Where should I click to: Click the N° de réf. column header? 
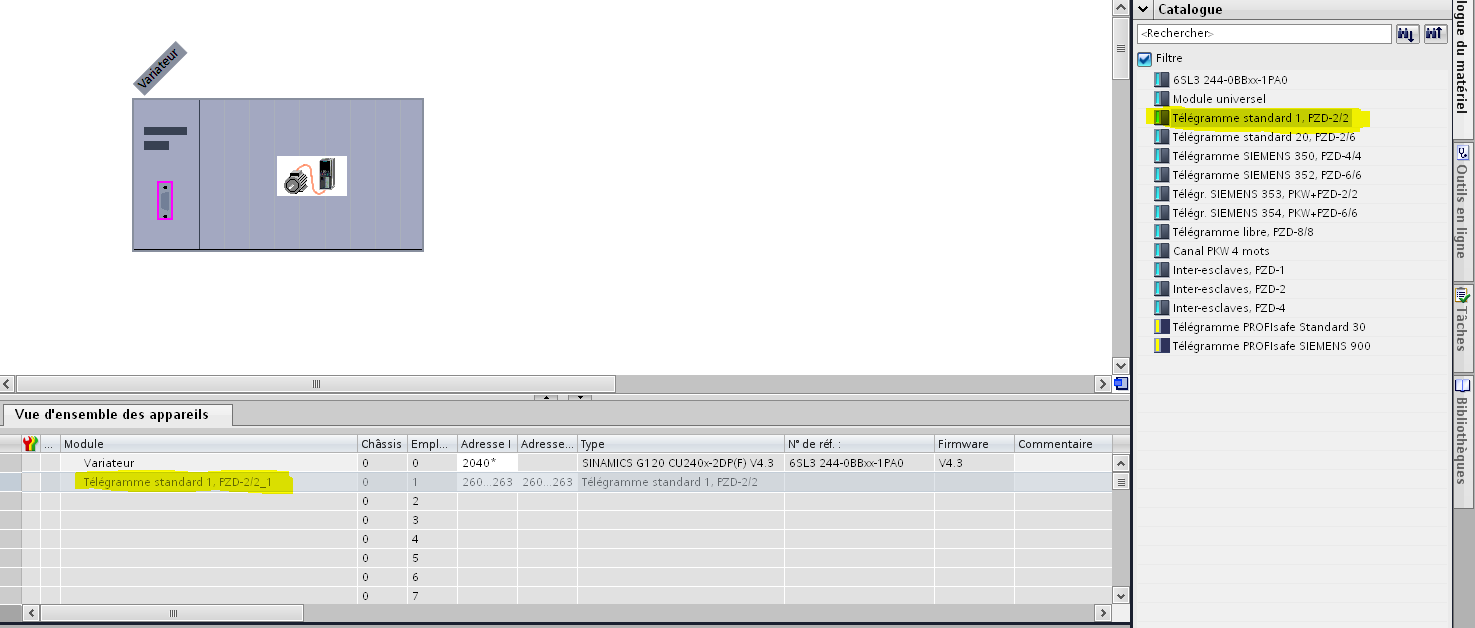tap(859, 444)
